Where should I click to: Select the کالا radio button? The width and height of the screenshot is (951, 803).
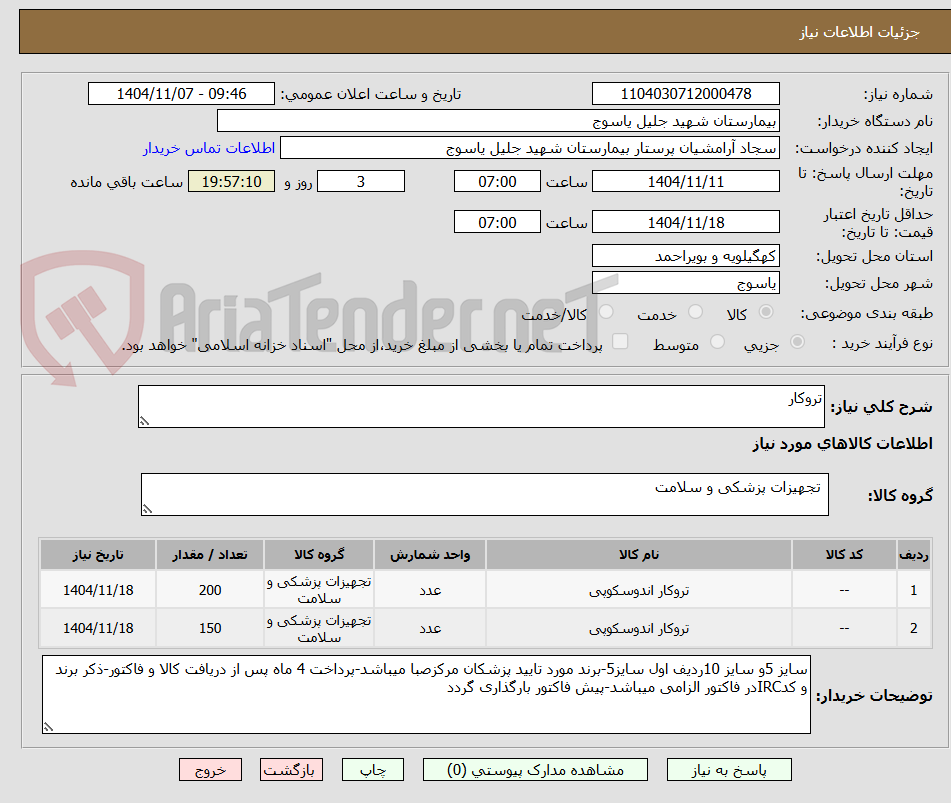click(766, 312)
